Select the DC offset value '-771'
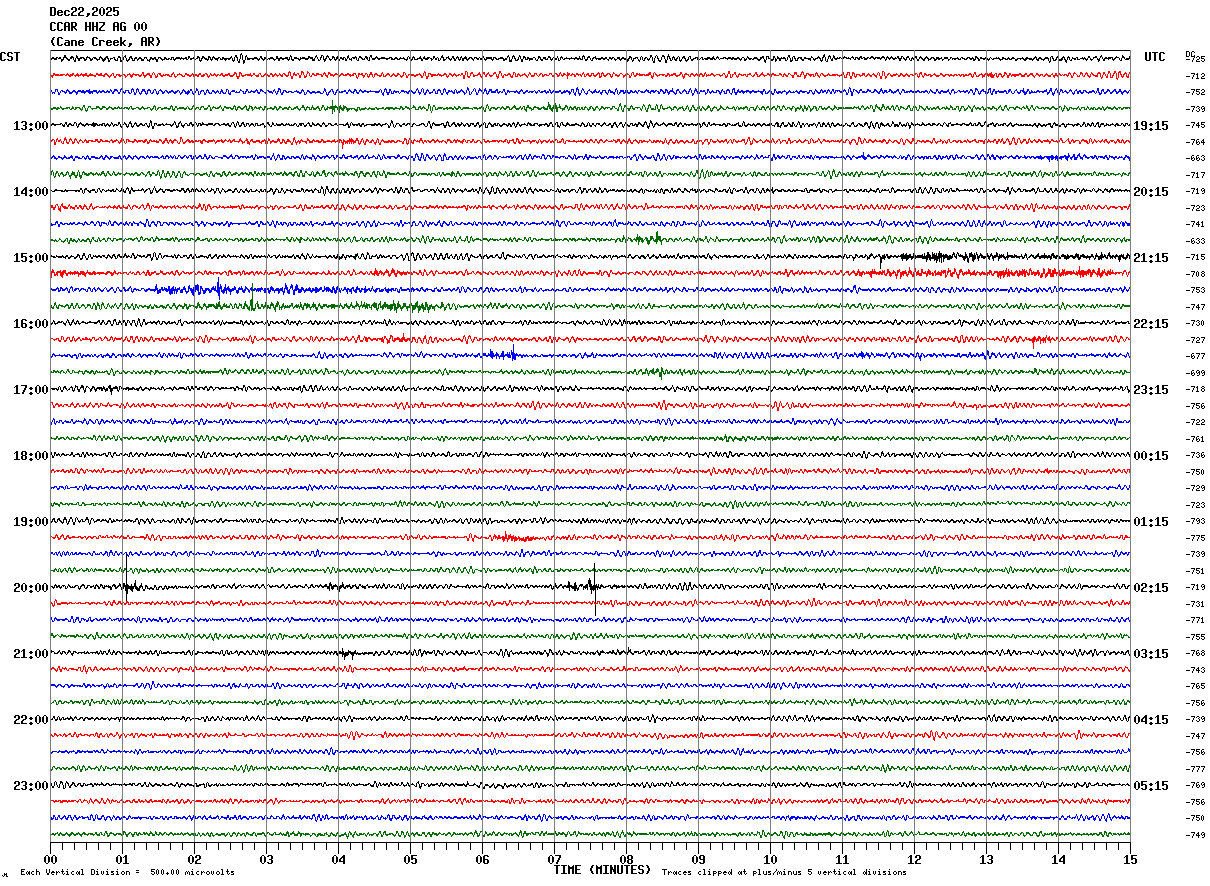This screenshot has height=886, width=1210. click(1195, 621)
